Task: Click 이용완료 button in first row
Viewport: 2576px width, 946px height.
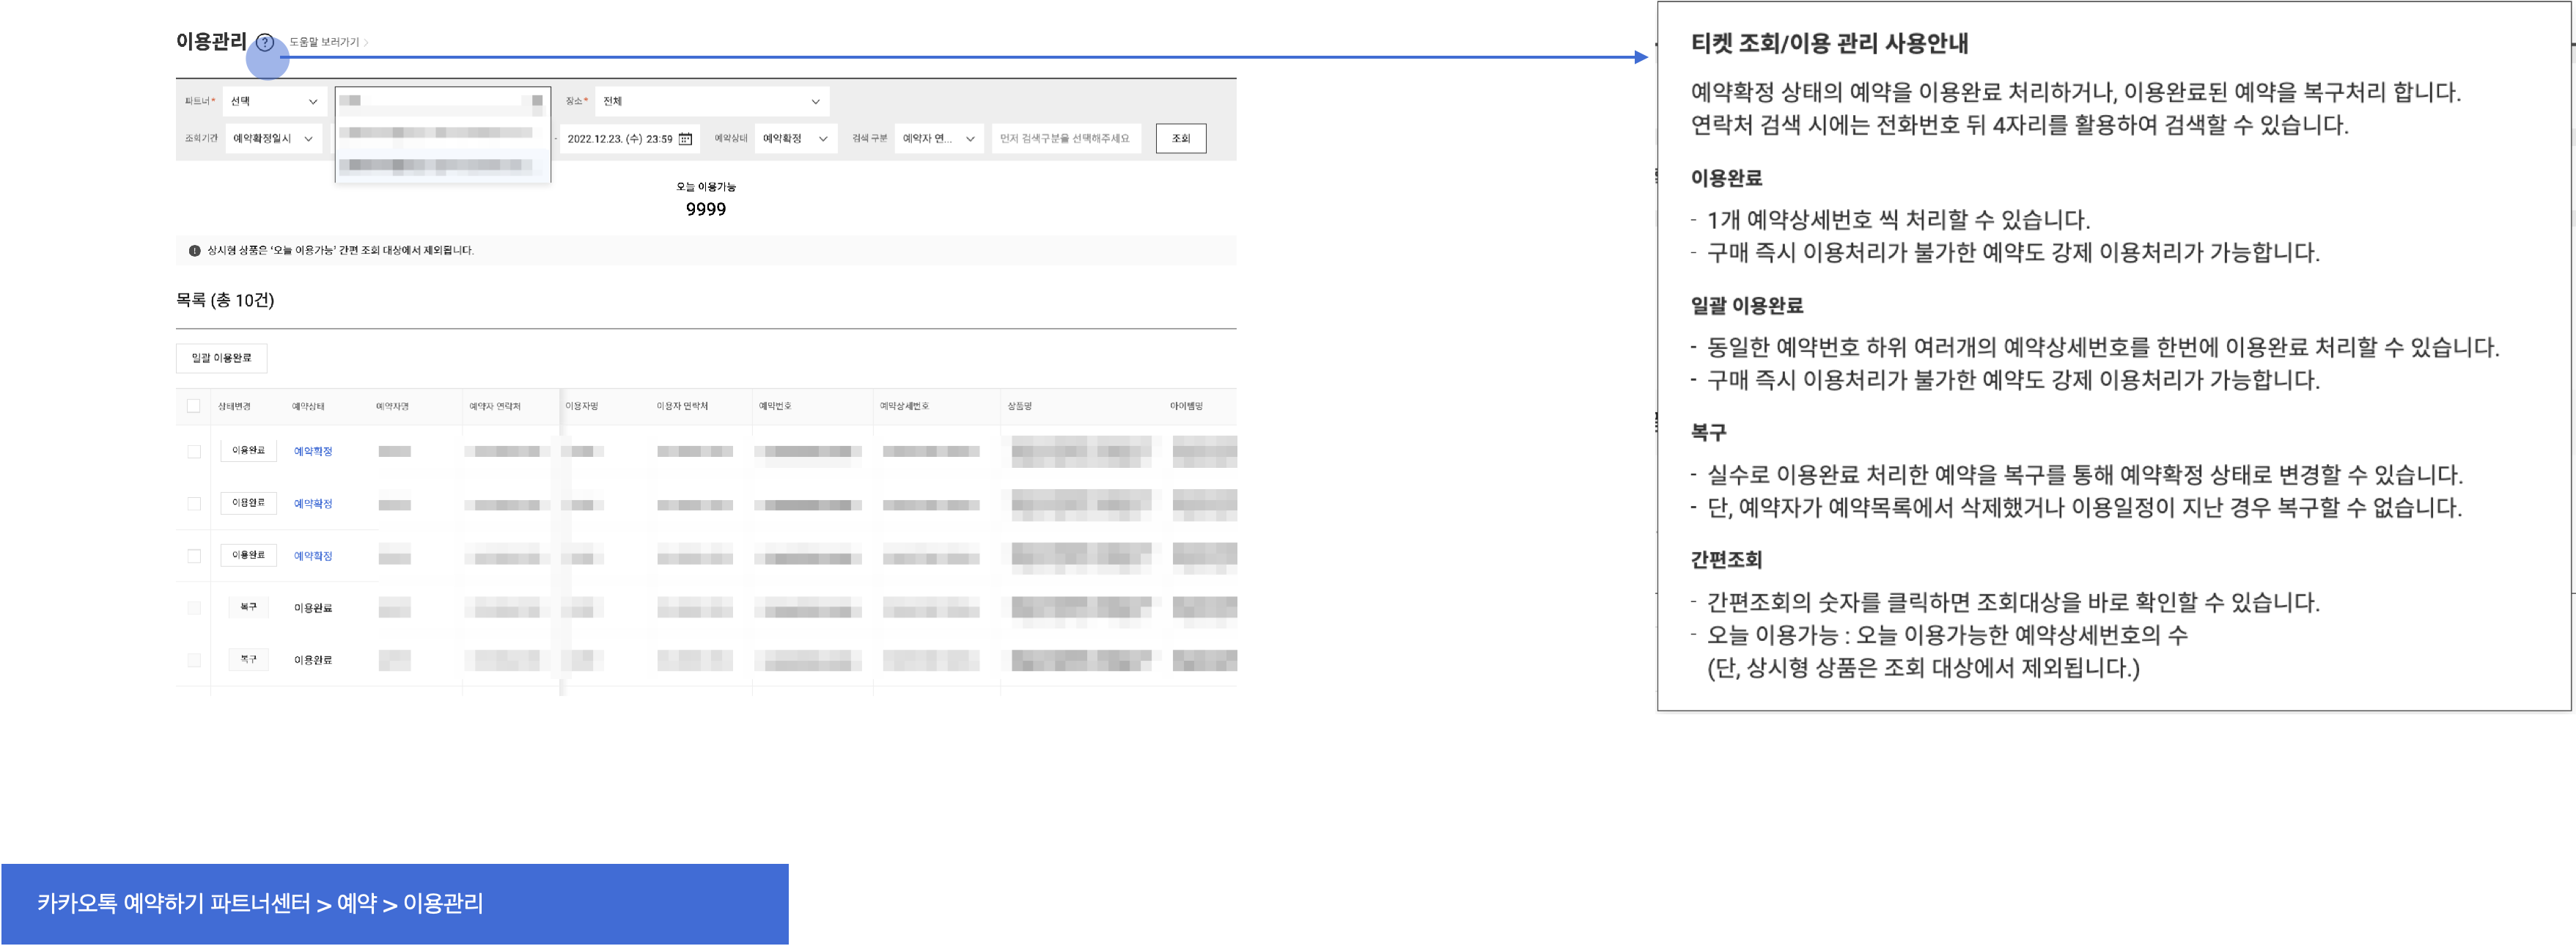Action: coord(248,451)
